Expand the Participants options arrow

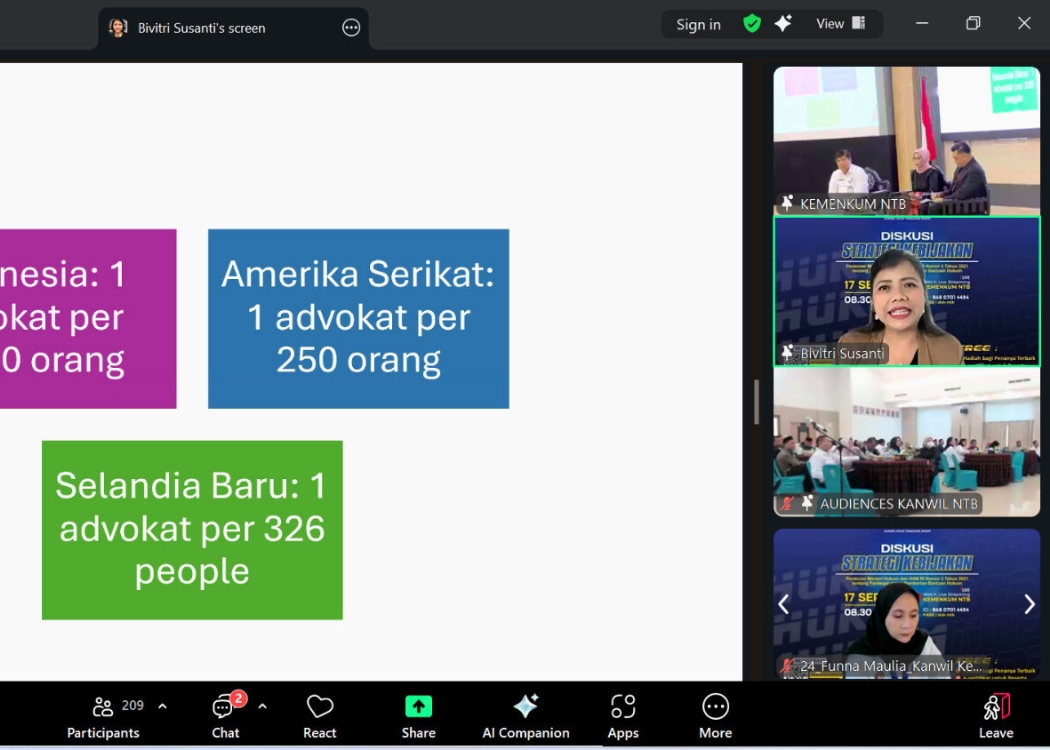(x=162, y=706)
